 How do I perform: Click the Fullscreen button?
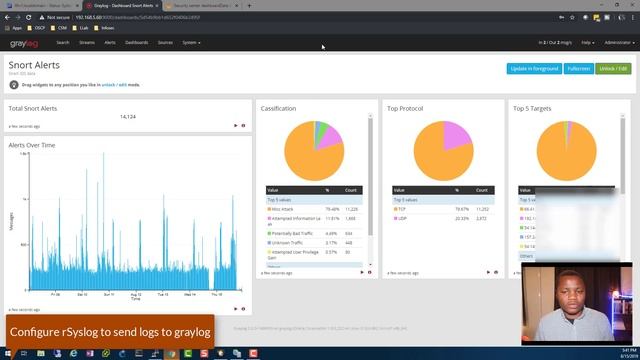[x=579, y=69]
